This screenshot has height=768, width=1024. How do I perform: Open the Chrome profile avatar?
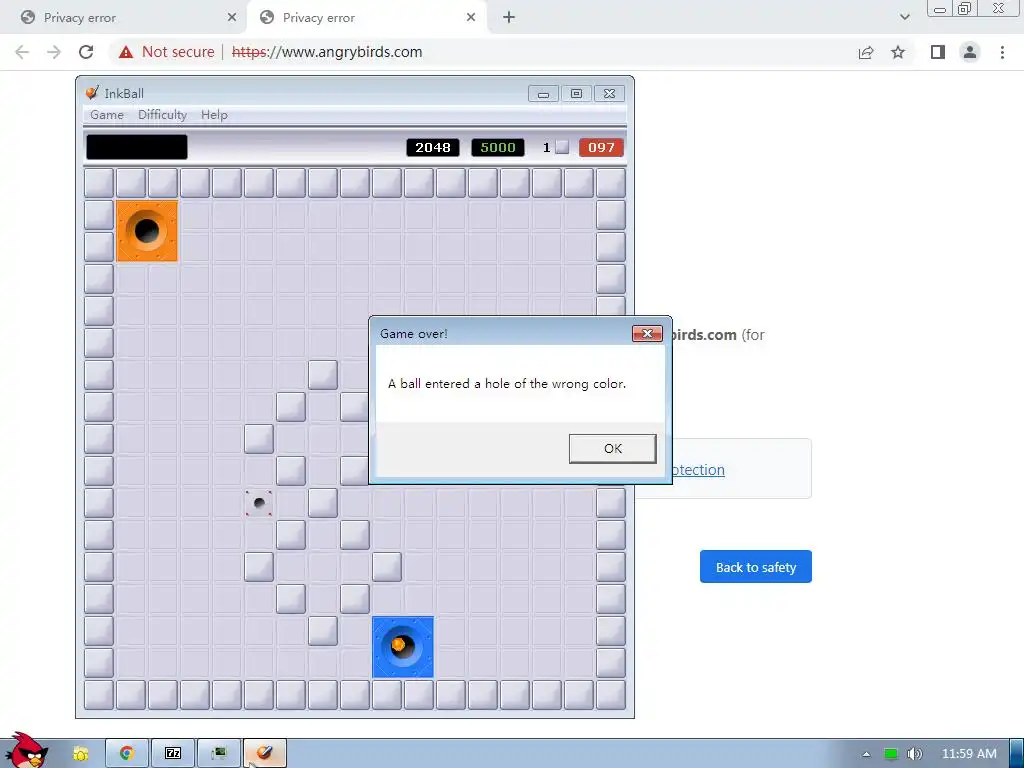coord(970,52)
